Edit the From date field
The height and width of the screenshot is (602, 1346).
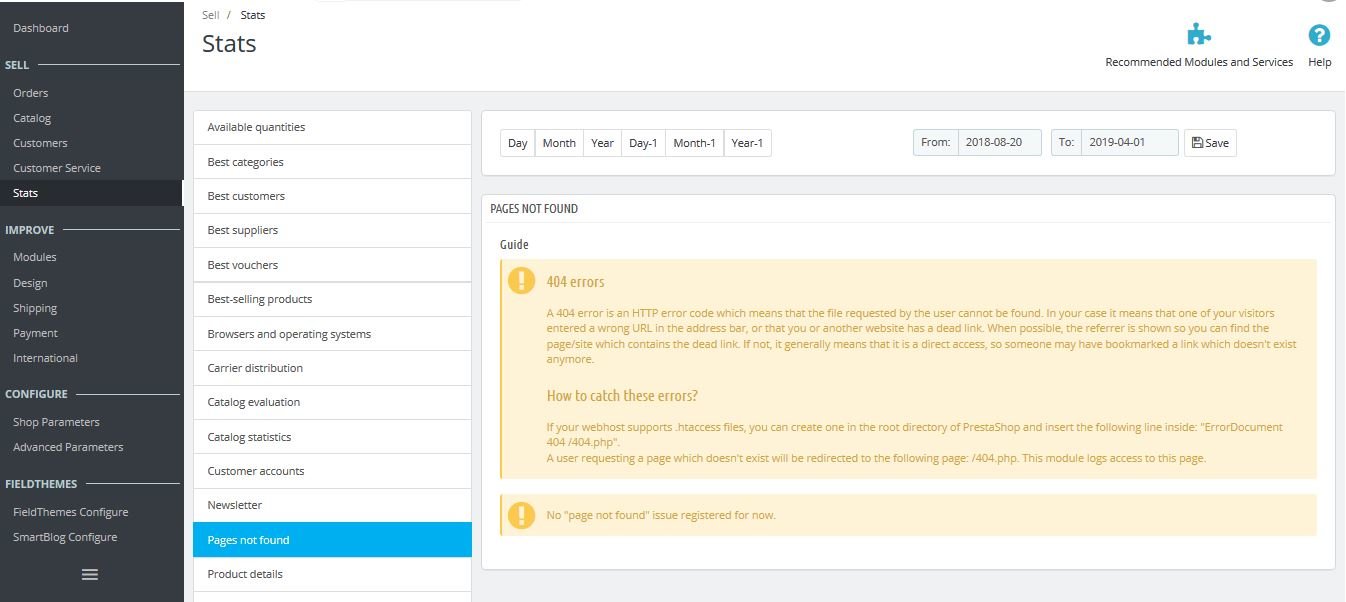(1000, 142)
